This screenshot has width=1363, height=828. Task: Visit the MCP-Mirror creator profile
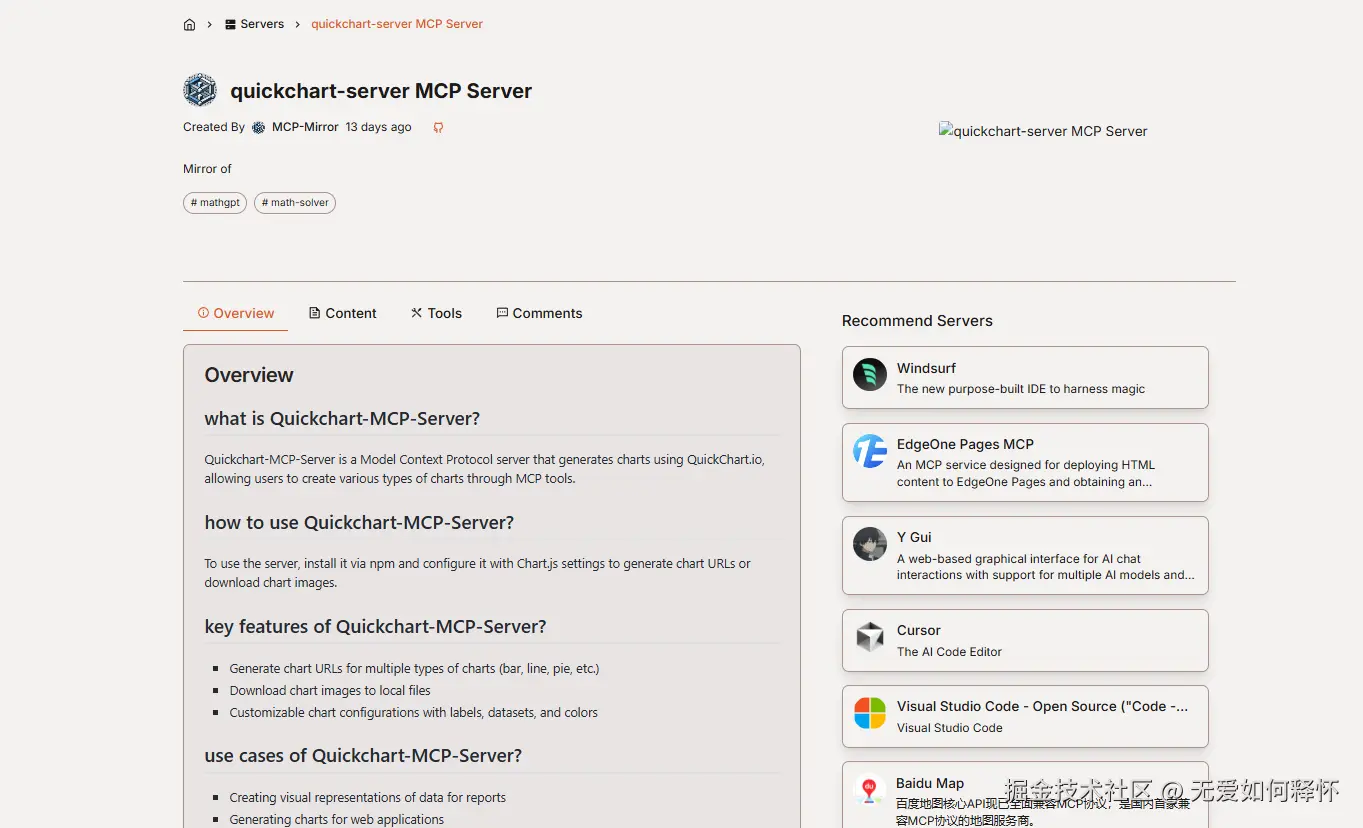click(x=305, y=127)
